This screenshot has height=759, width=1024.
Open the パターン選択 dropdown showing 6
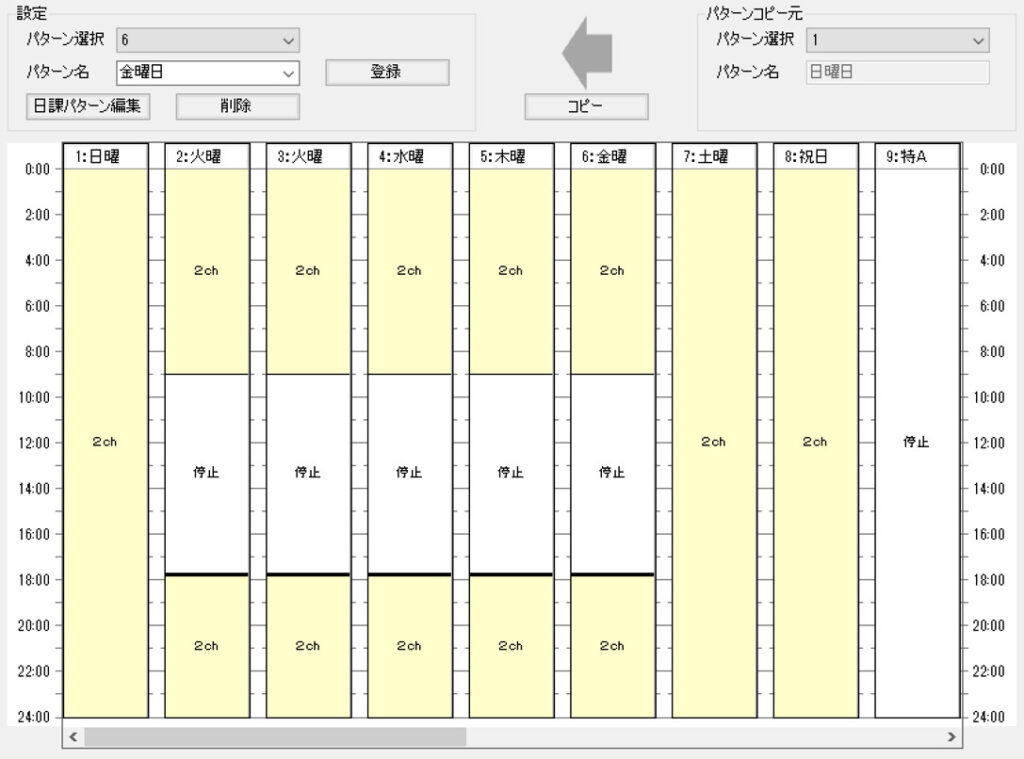tap(289, 40)
